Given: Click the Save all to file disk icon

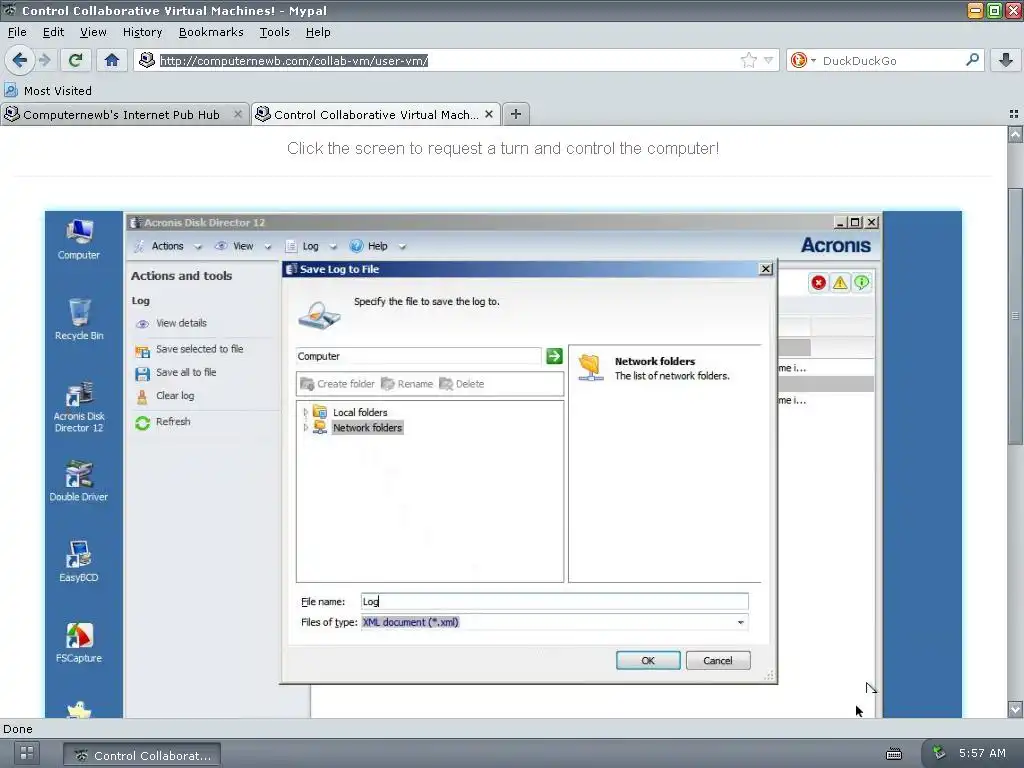Looking at the screenshot, I should pyautogui.click(x=142, y=373).
